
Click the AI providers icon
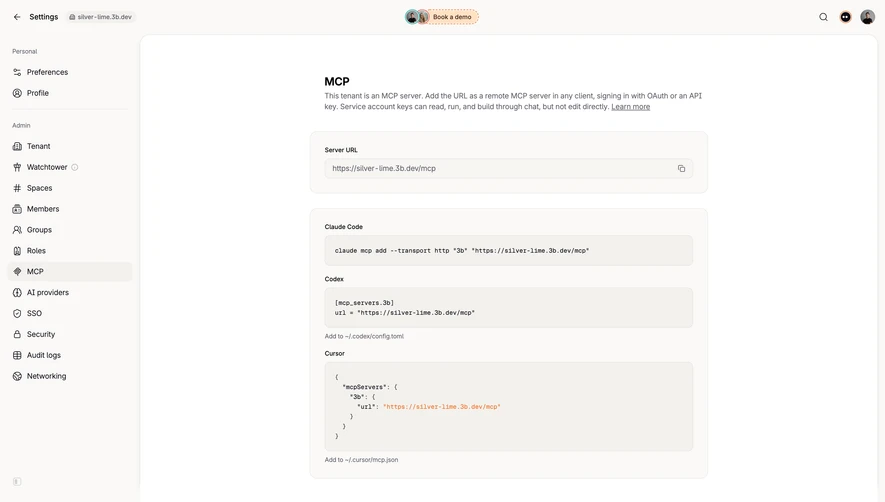[x=17, y=293]
